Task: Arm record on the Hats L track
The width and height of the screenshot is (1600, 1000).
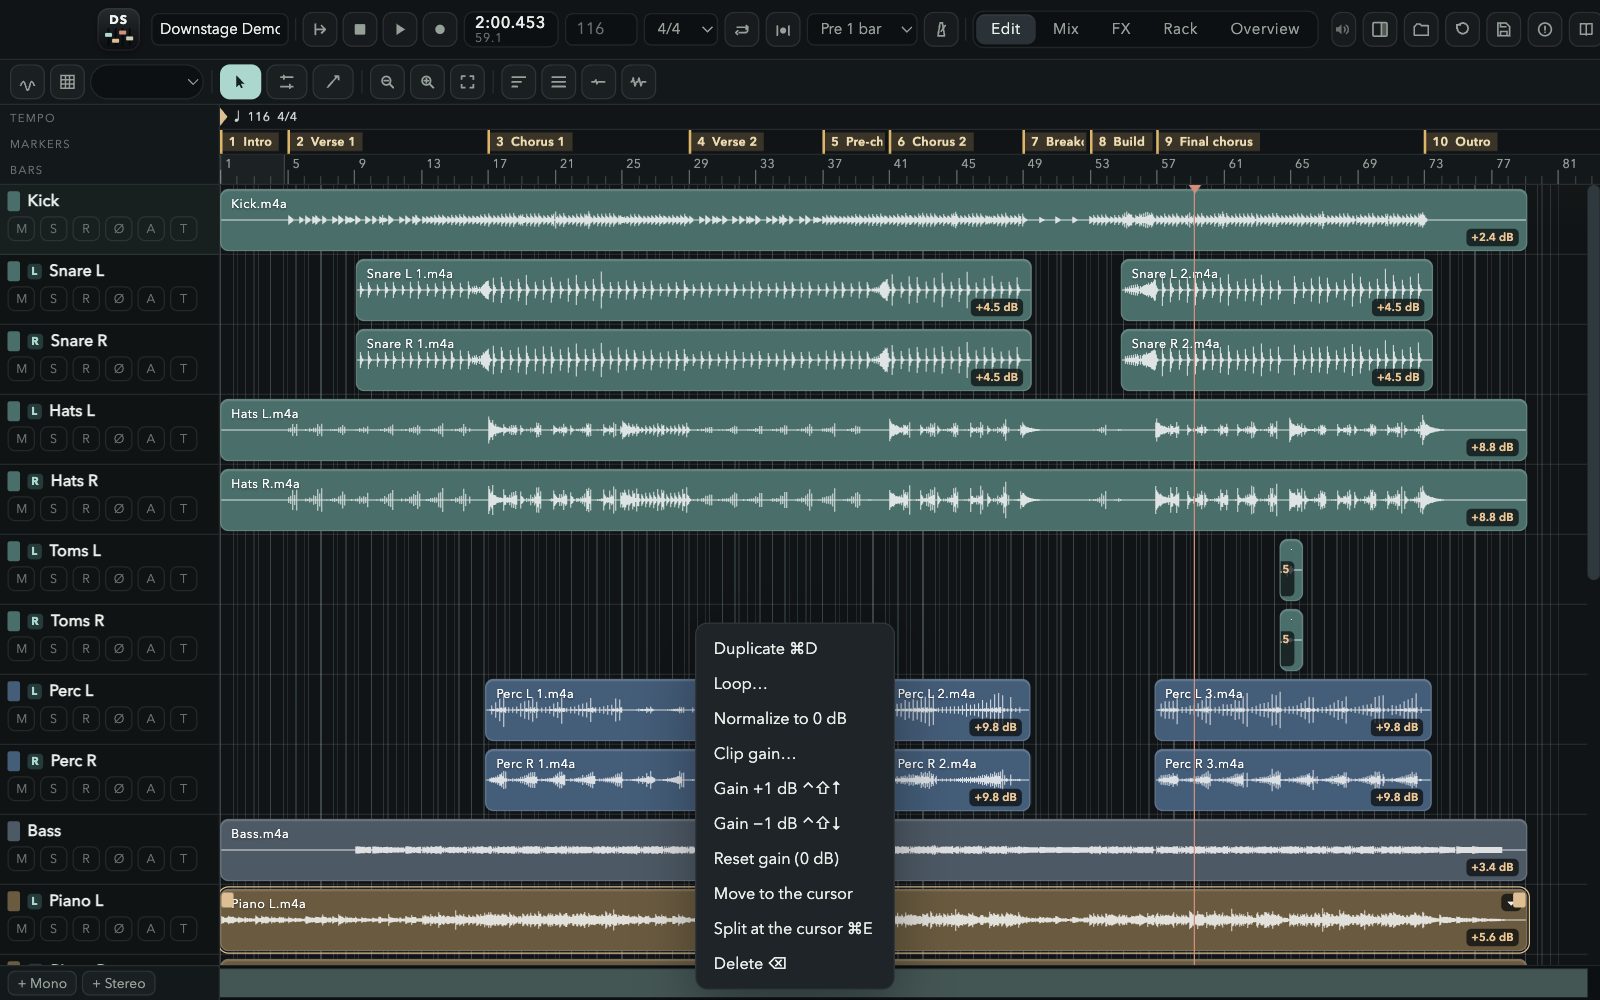Action: pyautogui.click(x=86, y=439)
